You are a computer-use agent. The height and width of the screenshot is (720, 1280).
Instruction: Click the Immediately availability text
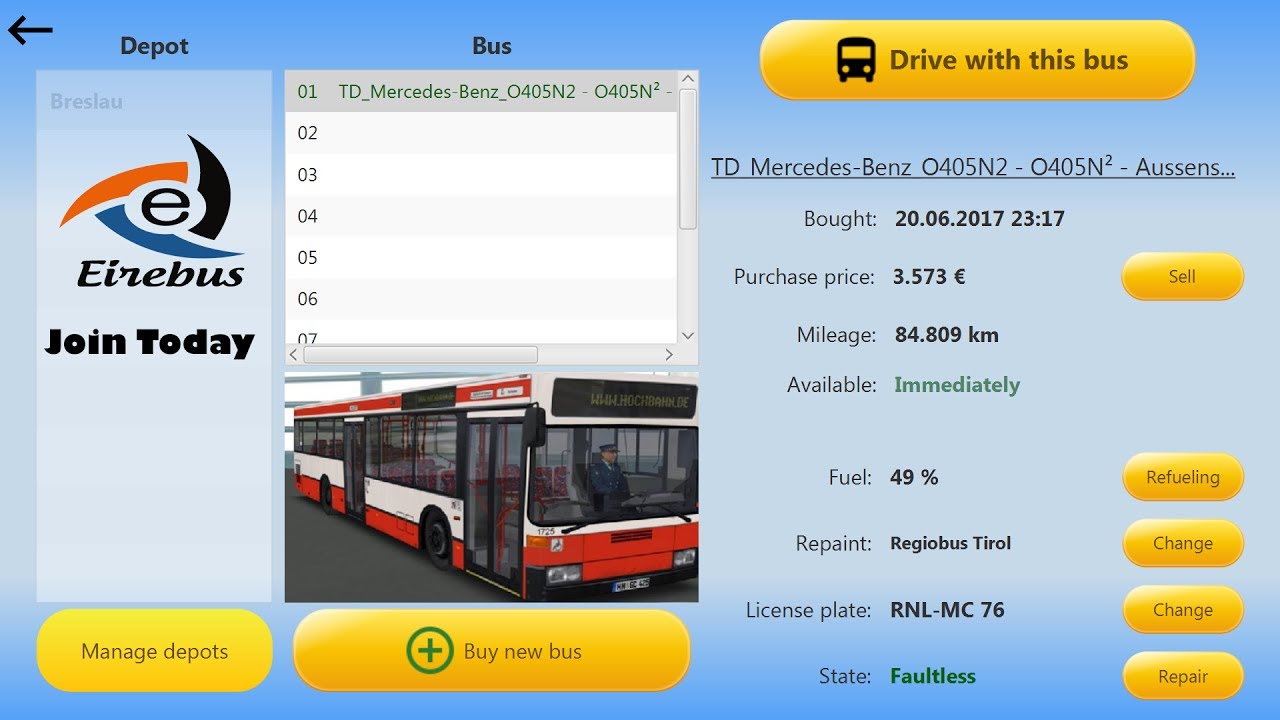tap(957, 385)
